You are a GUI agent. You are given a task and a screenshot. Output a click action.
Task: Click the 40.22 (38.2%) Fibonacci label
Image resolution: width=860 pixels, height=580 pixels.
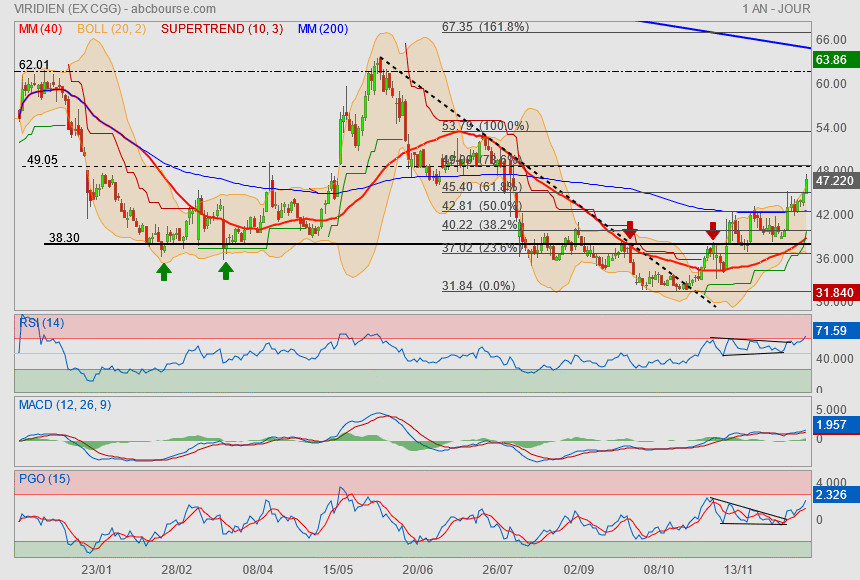pyautogui.click(x=480, y=225)
